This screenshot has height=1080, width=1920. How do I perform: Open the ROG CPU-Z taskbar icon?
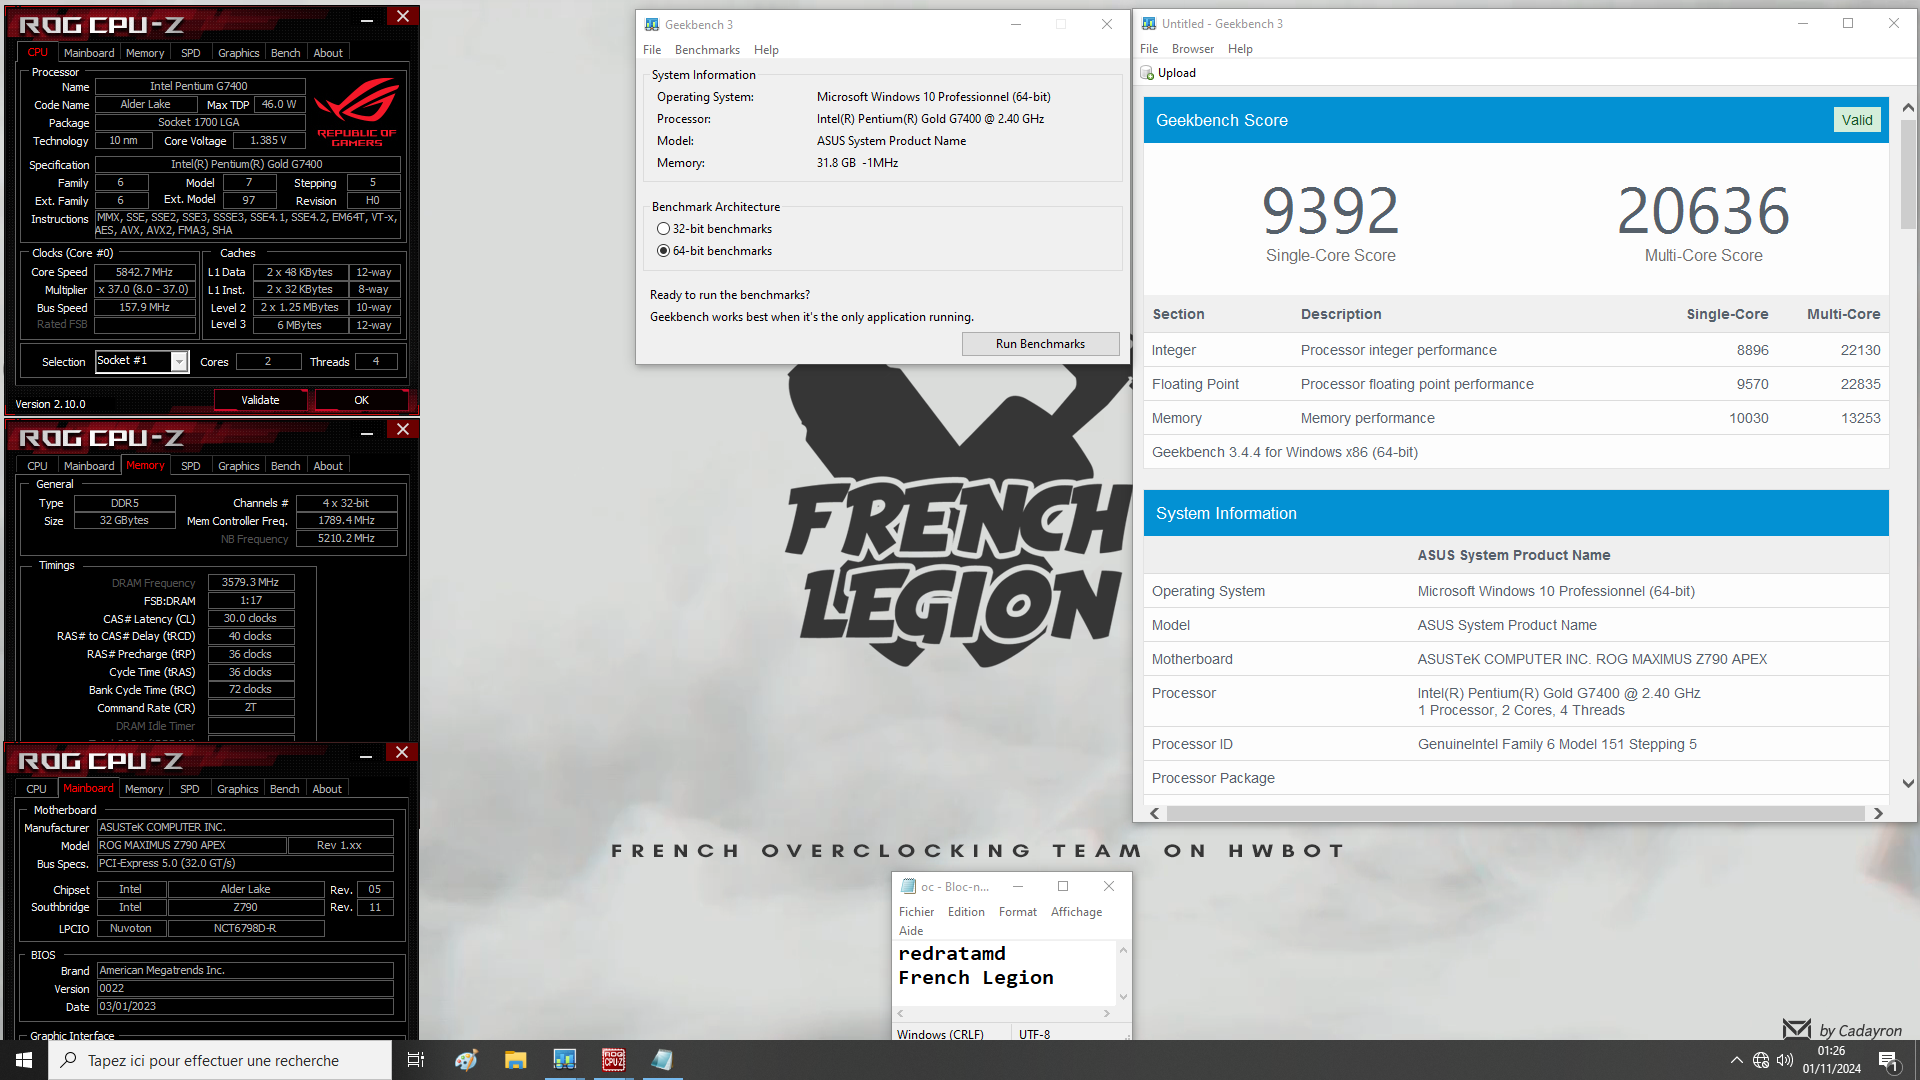tap(613, 1060)
